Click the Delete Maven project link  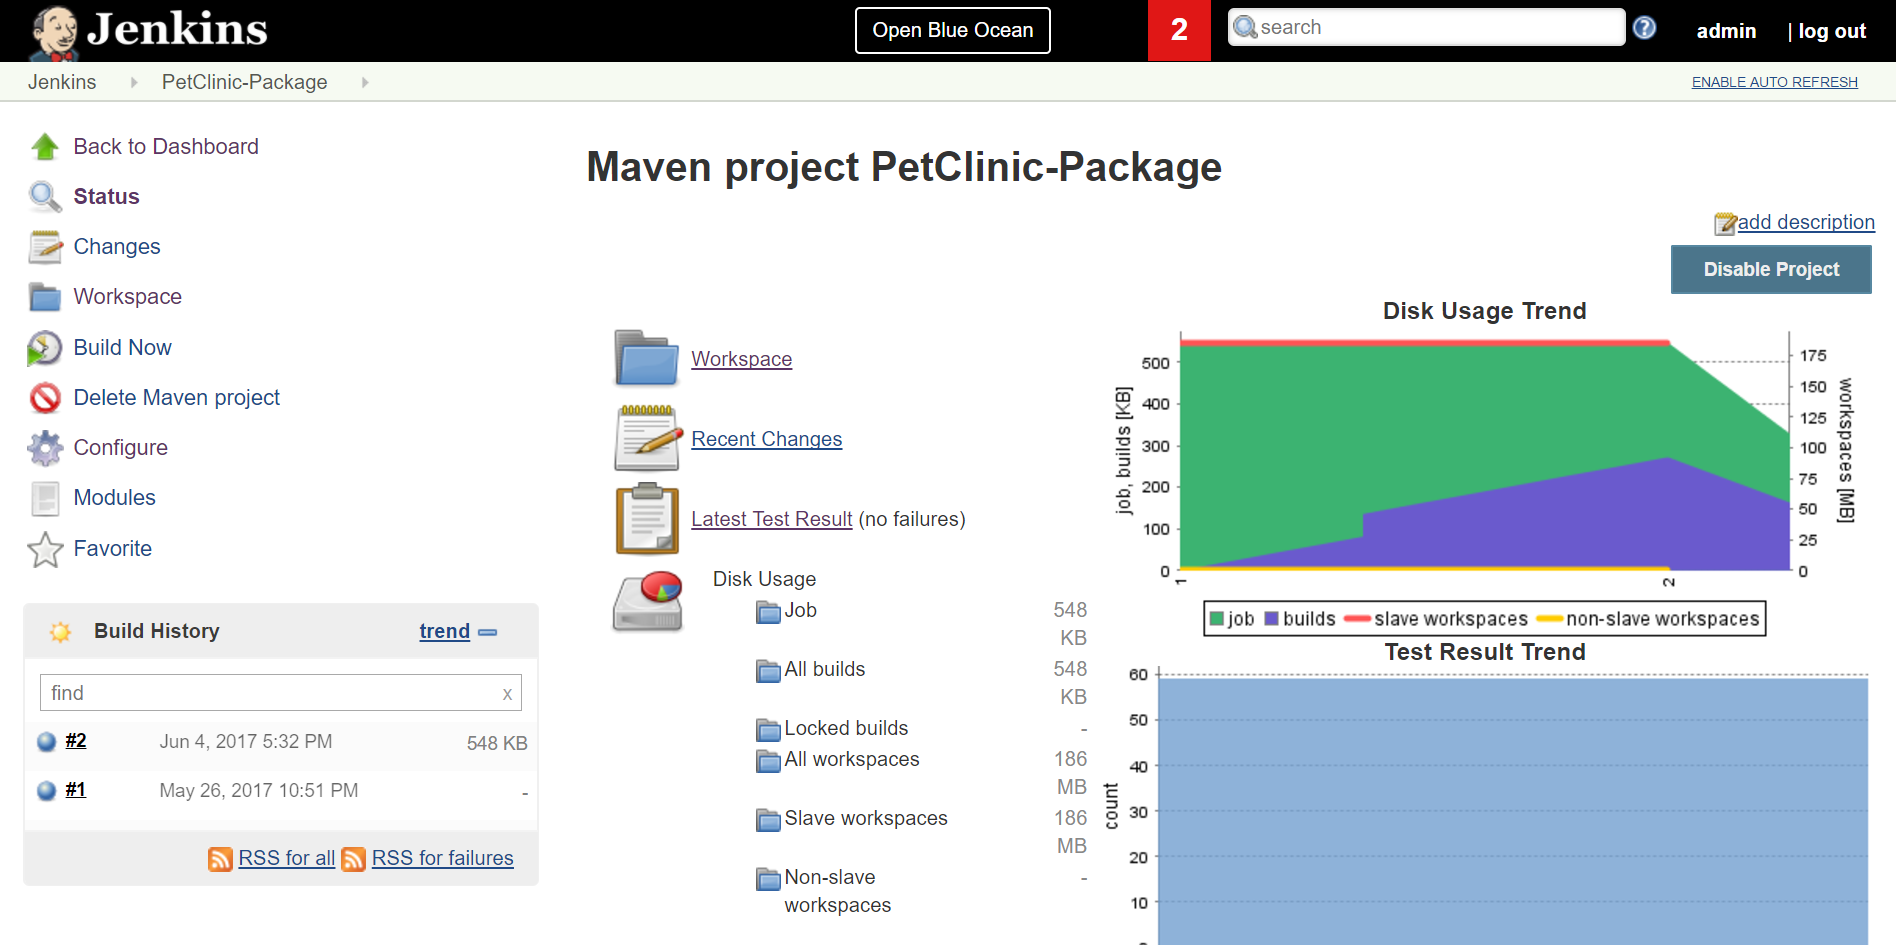pos(177,398)
